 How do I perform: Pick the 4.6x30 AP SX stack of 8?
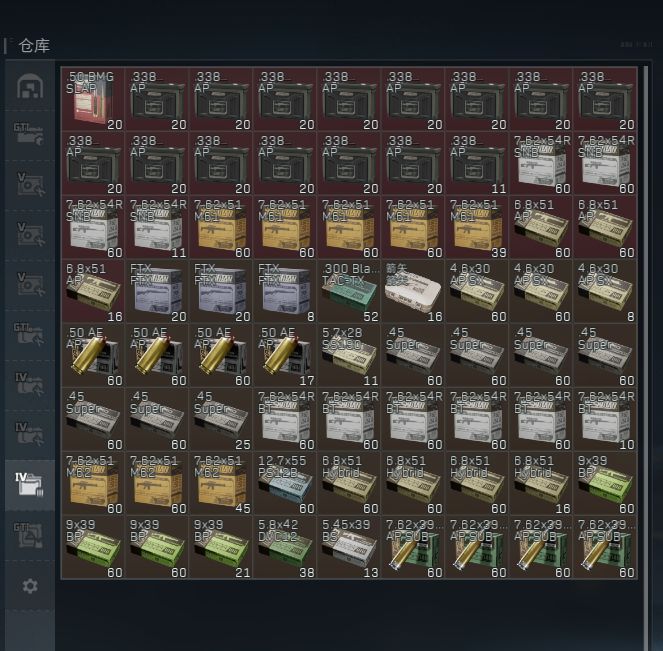605,291
